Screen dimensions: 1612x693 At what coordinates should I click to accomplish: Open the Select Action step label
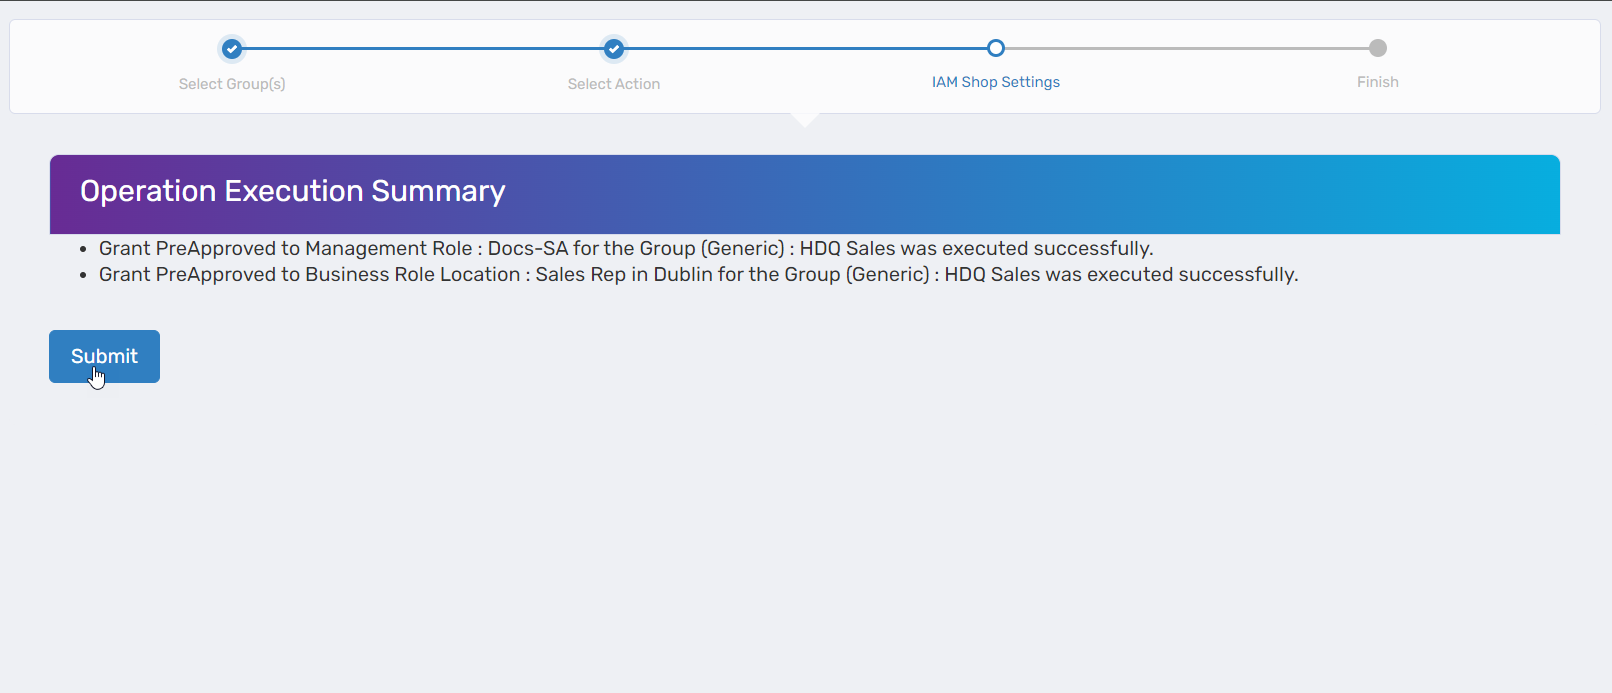point(614,84)
